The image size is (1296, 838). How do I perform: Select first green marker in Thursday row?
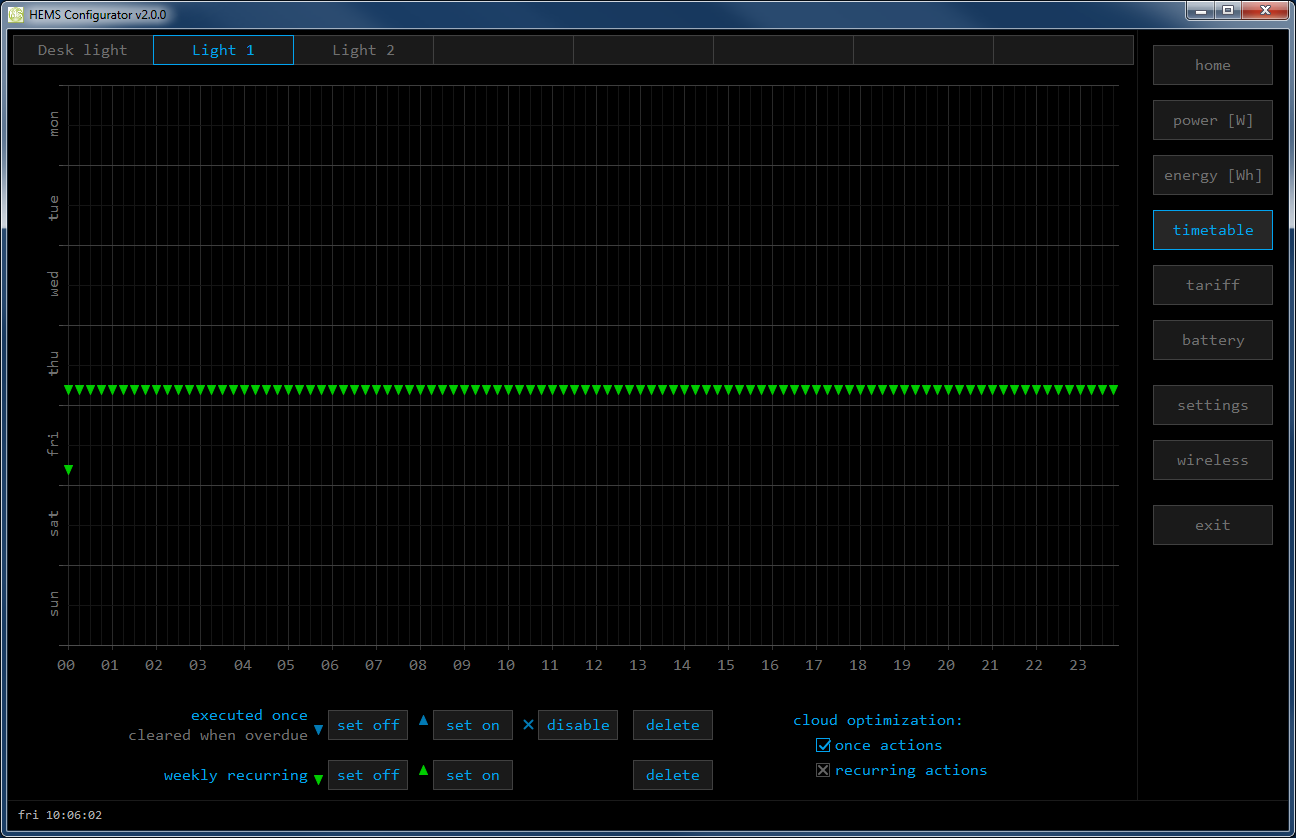point(68,390)
